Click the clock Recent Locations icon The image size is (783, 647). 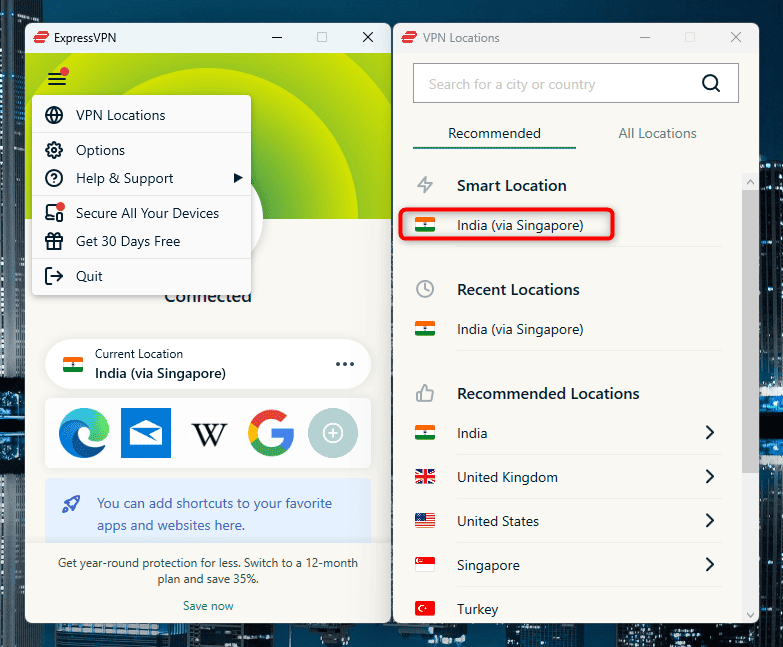[x=425, y=289]
